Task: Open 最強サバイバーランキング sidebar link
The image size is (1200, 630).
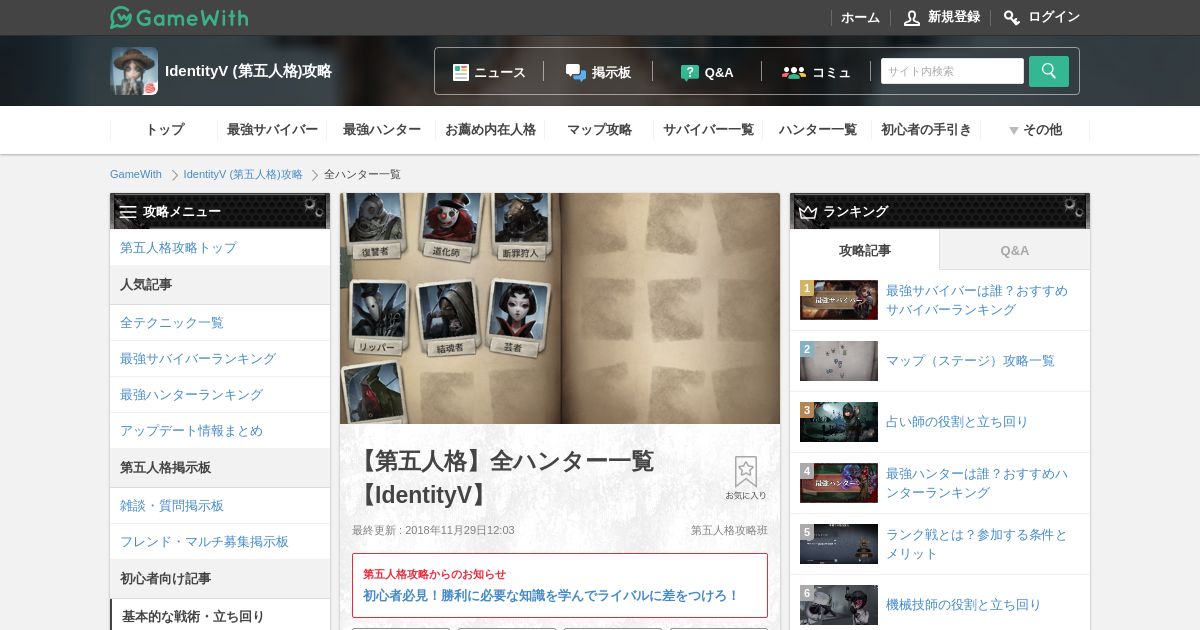Action: [220, 358]
